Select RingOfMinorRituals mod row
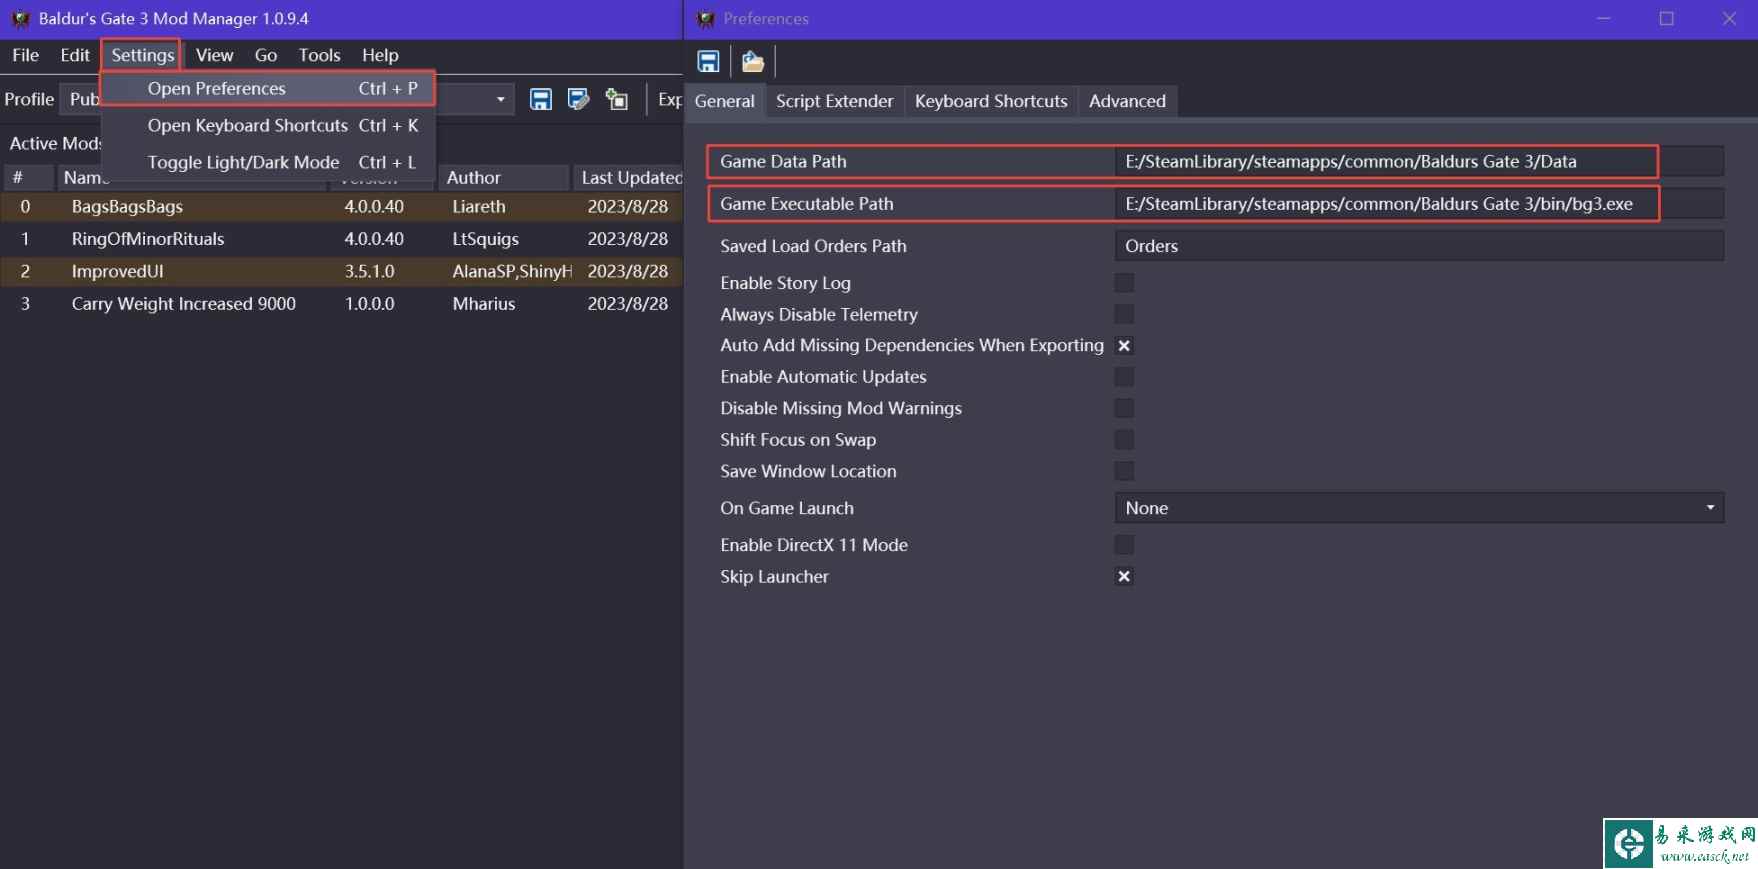Viewport: 1758px width, 869px height. 341,239
